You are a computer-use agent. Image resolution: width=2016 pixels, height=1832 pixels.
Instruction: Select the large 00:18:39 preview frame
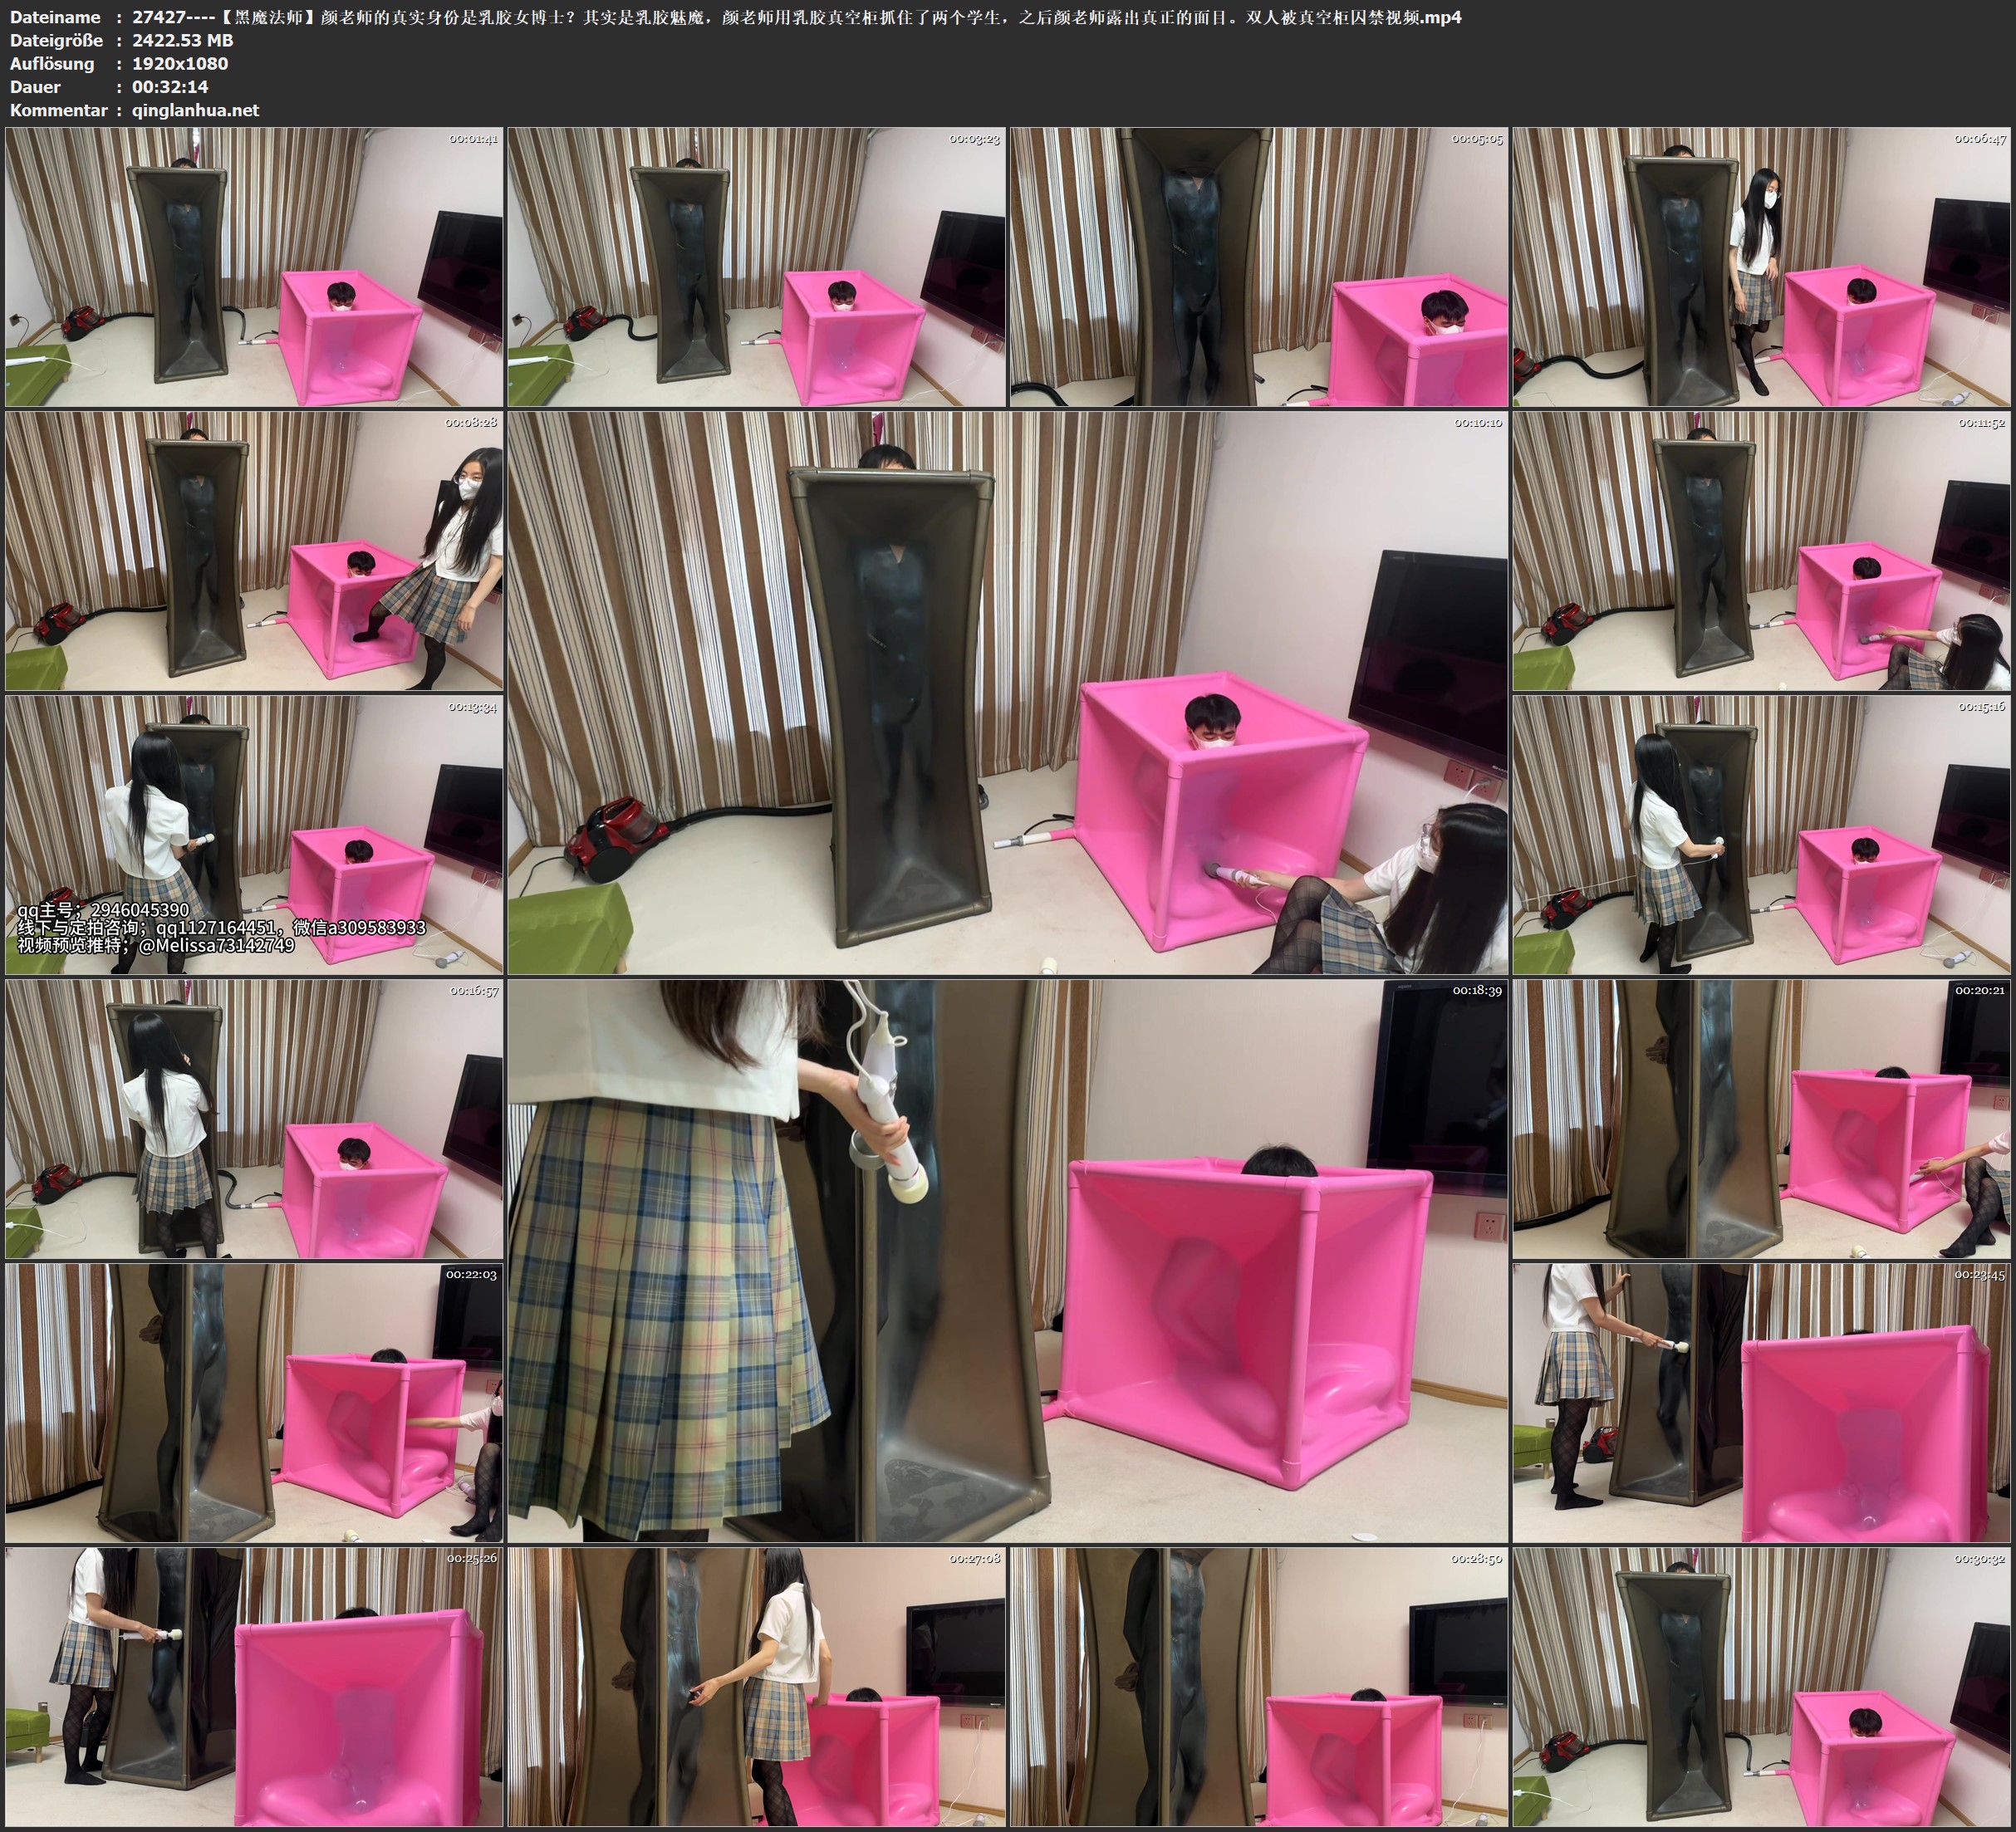pos(1007,1260)
